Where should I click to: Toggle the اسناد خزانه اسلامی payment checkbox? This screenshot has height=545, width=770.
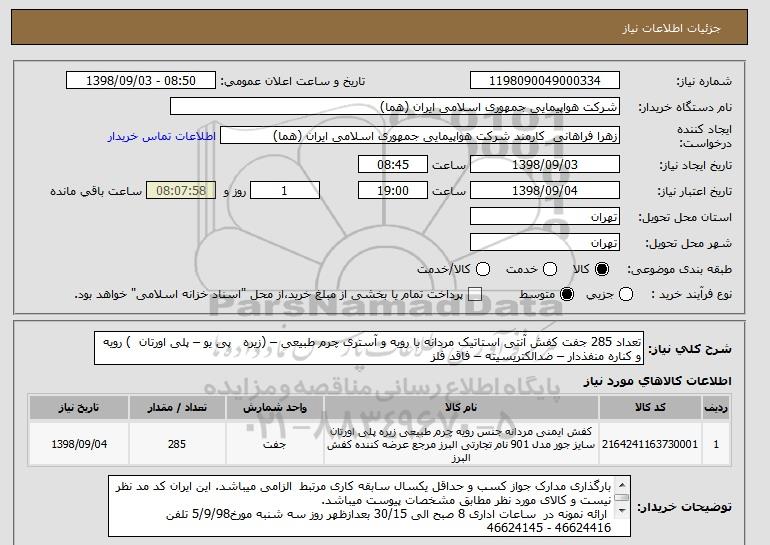pyautogui.click(x=474, y=295)
